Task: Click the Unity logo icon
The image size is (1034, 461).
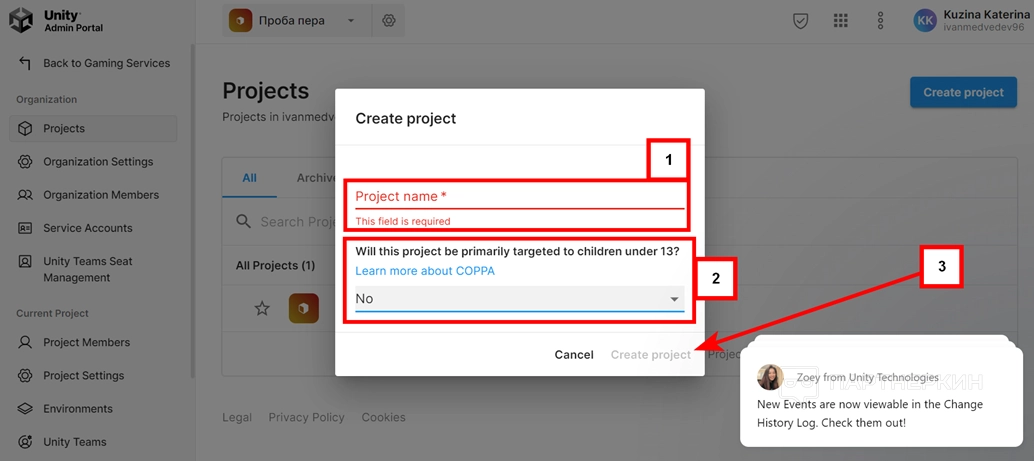Action: point(21,21)
